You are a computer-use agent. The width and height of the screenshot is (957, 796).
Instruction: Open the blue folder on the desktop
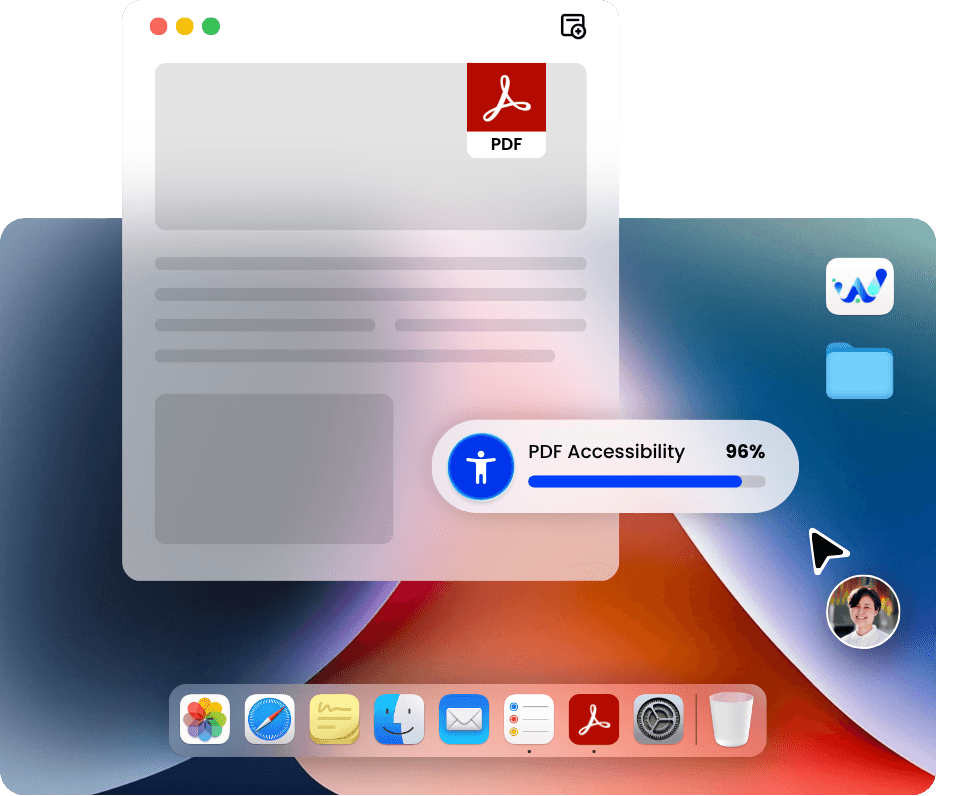point(860,371)
